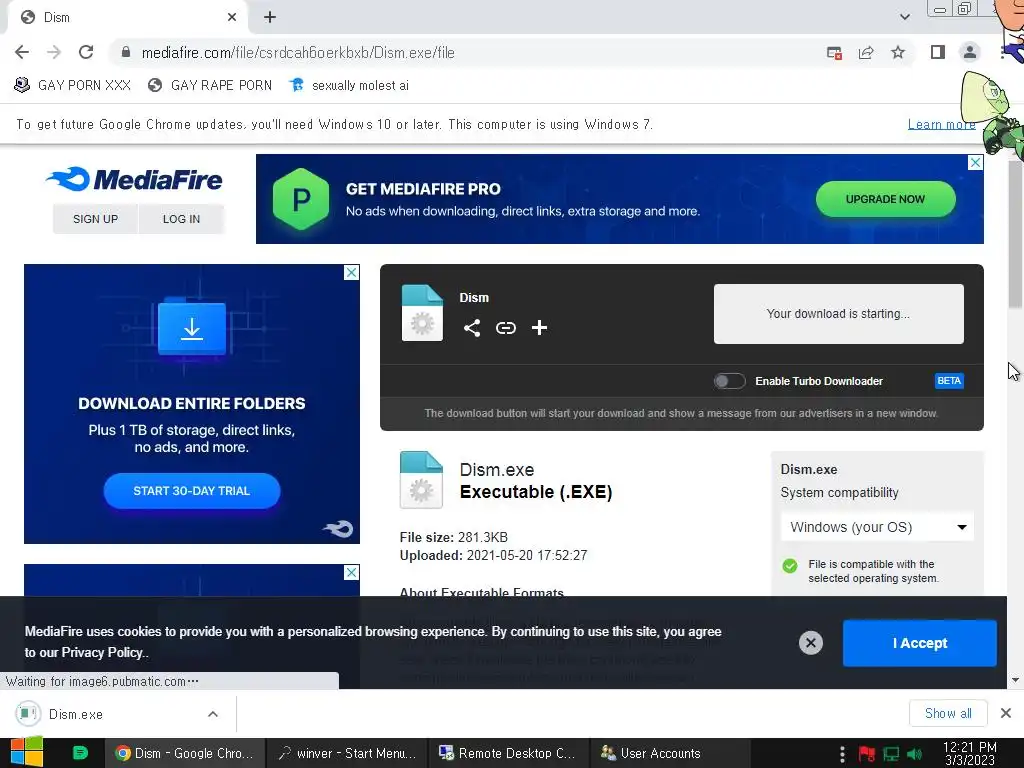Toggle the Chrome side panel icon
The image size is (1024, 768).
coord(938,52)
